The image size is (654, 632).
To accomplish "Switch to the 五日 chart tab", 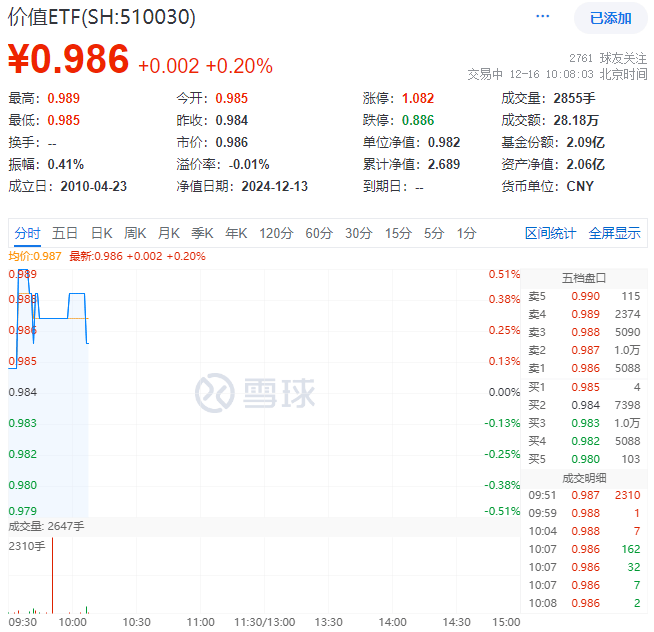I will click(x=65, y=233).
